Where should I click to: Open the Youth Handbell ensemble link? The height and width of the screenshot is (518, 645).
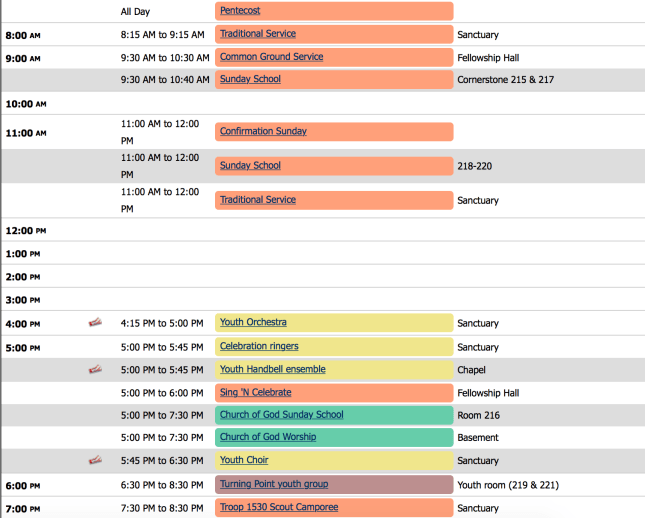[x=272, y=369]
